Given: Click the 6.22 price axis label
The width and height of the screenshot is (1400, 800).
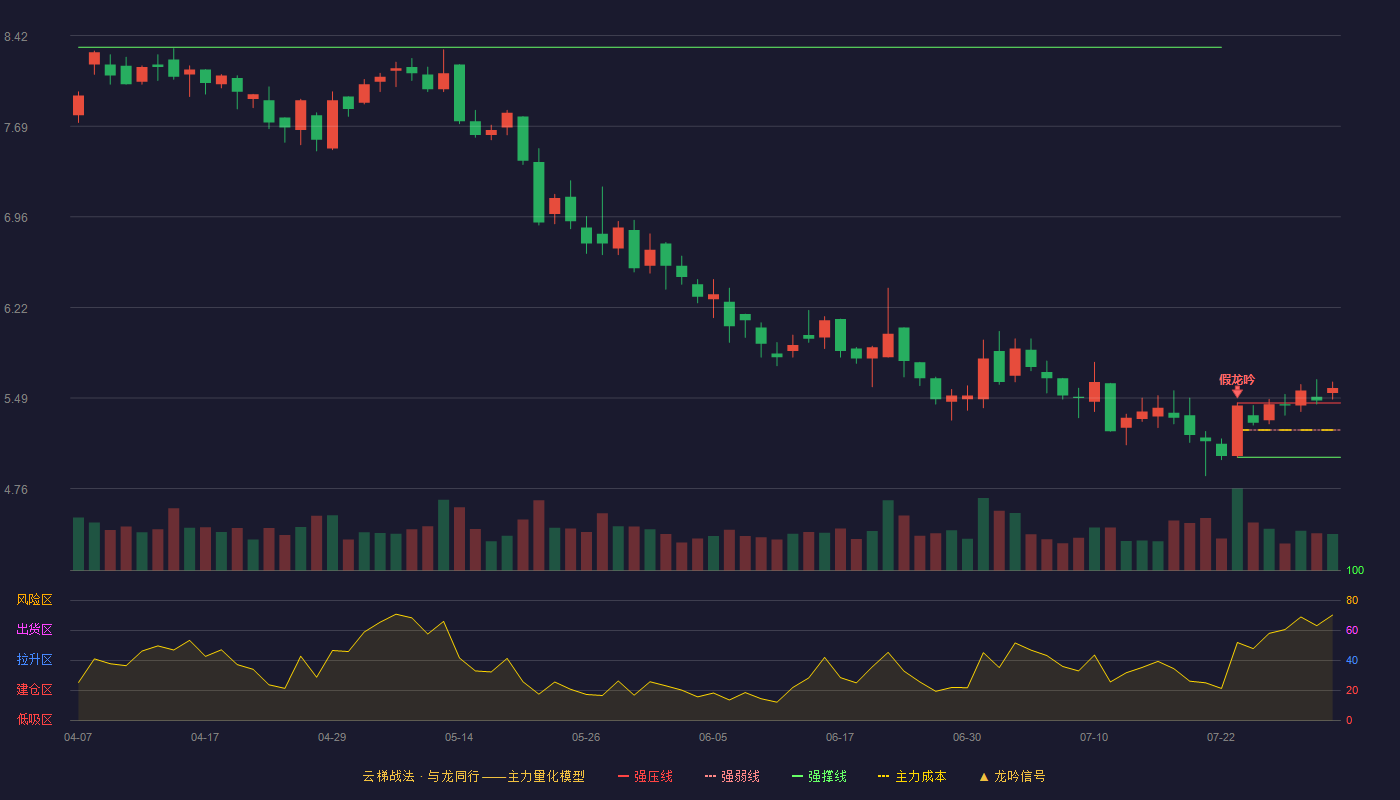Looking at the screenshot, I should (15, 309).
